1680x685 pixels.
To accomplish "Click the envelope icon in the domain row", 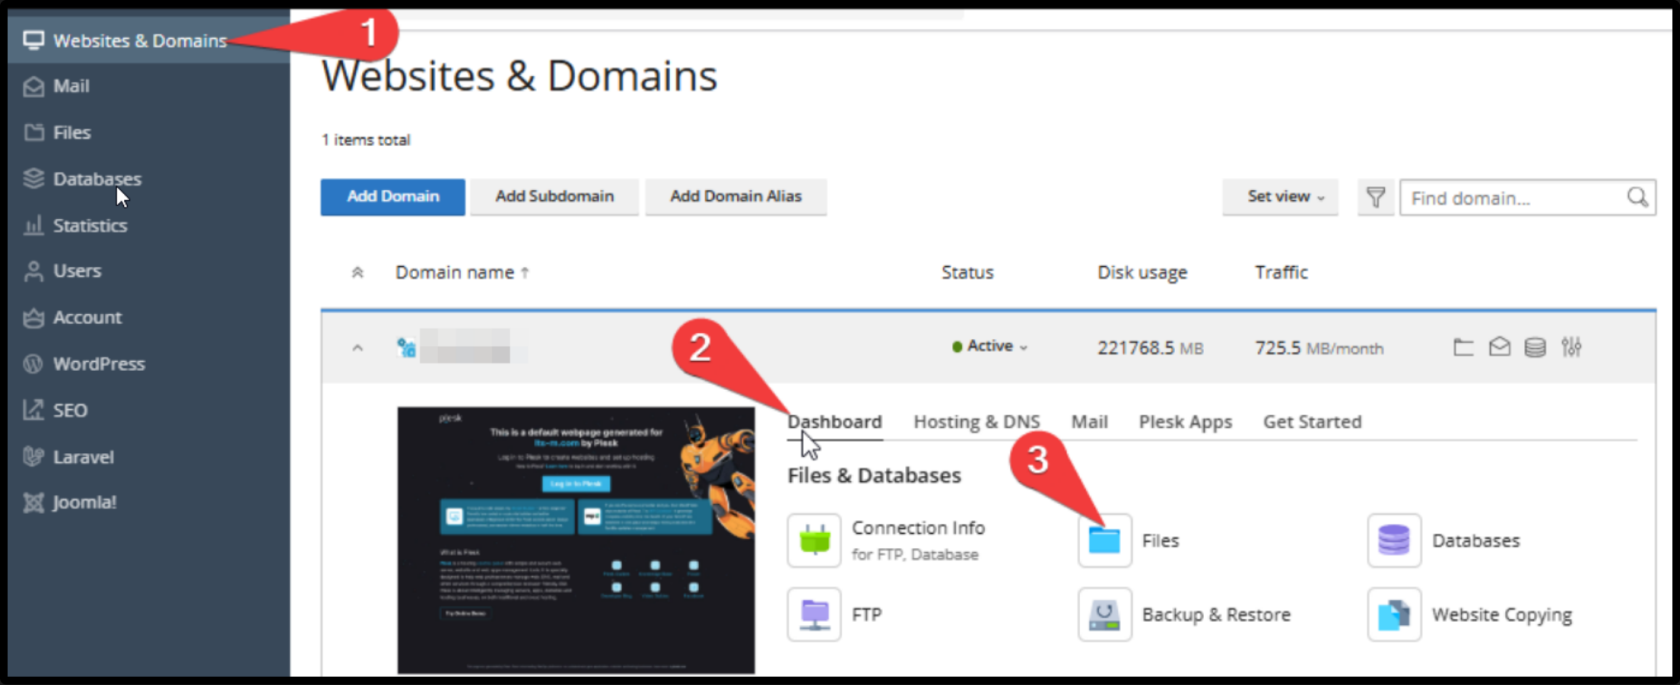I will (1499, 348).
